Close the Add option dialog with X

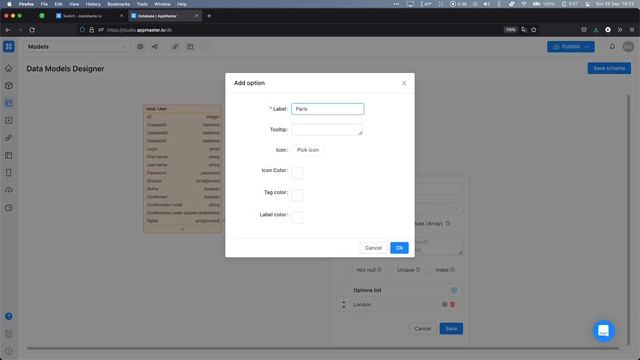pos(404,83)
